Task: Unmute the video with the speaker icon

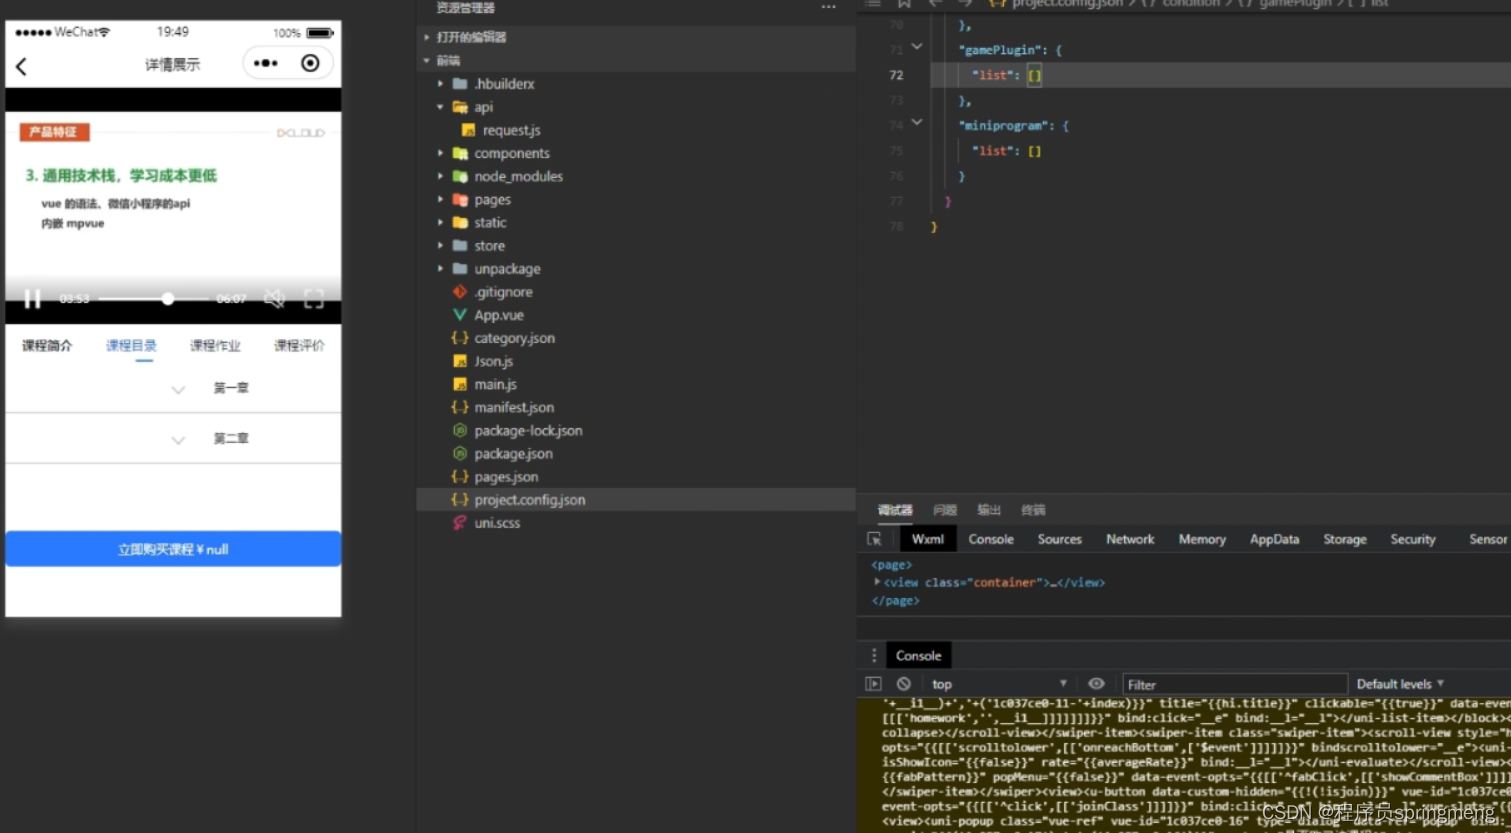Action: [274, 298]
